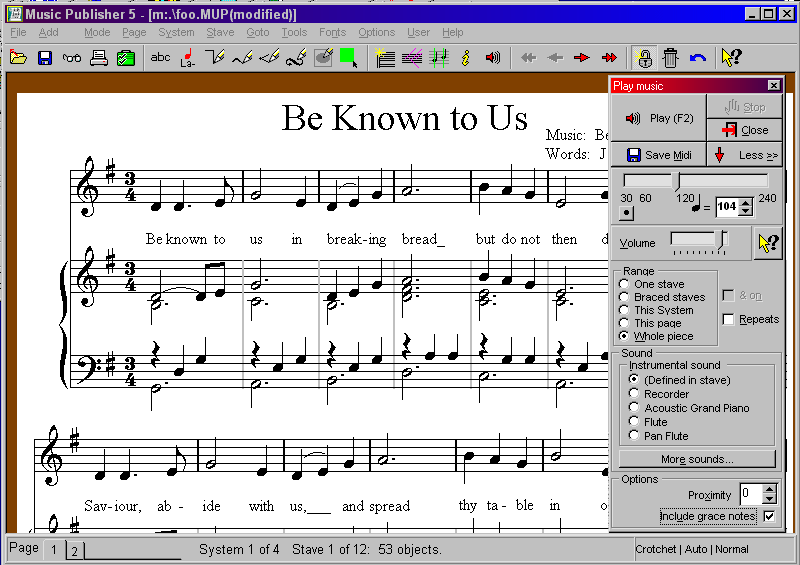
Task: Select the This System range option
Action: pyautogui.click(x=624, y=310)
